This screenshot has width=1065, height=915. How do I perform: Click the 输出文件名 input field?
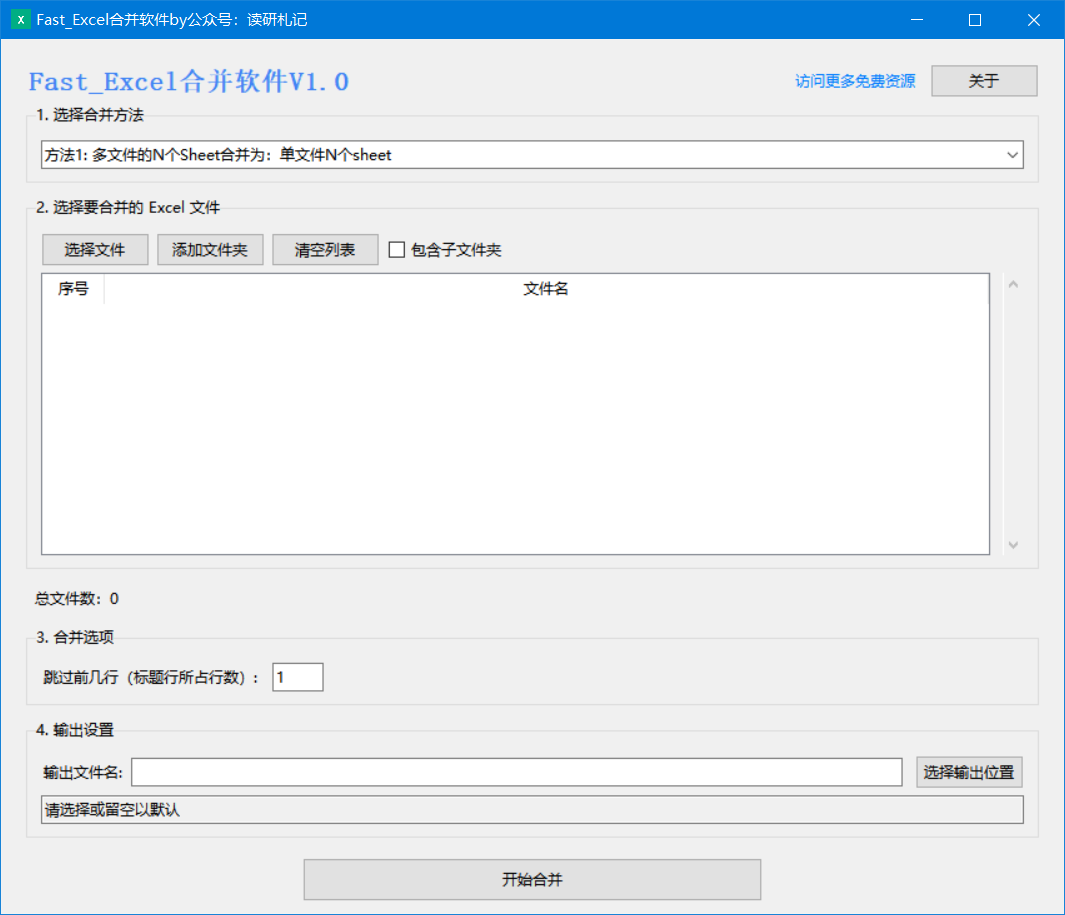point(517,772)
